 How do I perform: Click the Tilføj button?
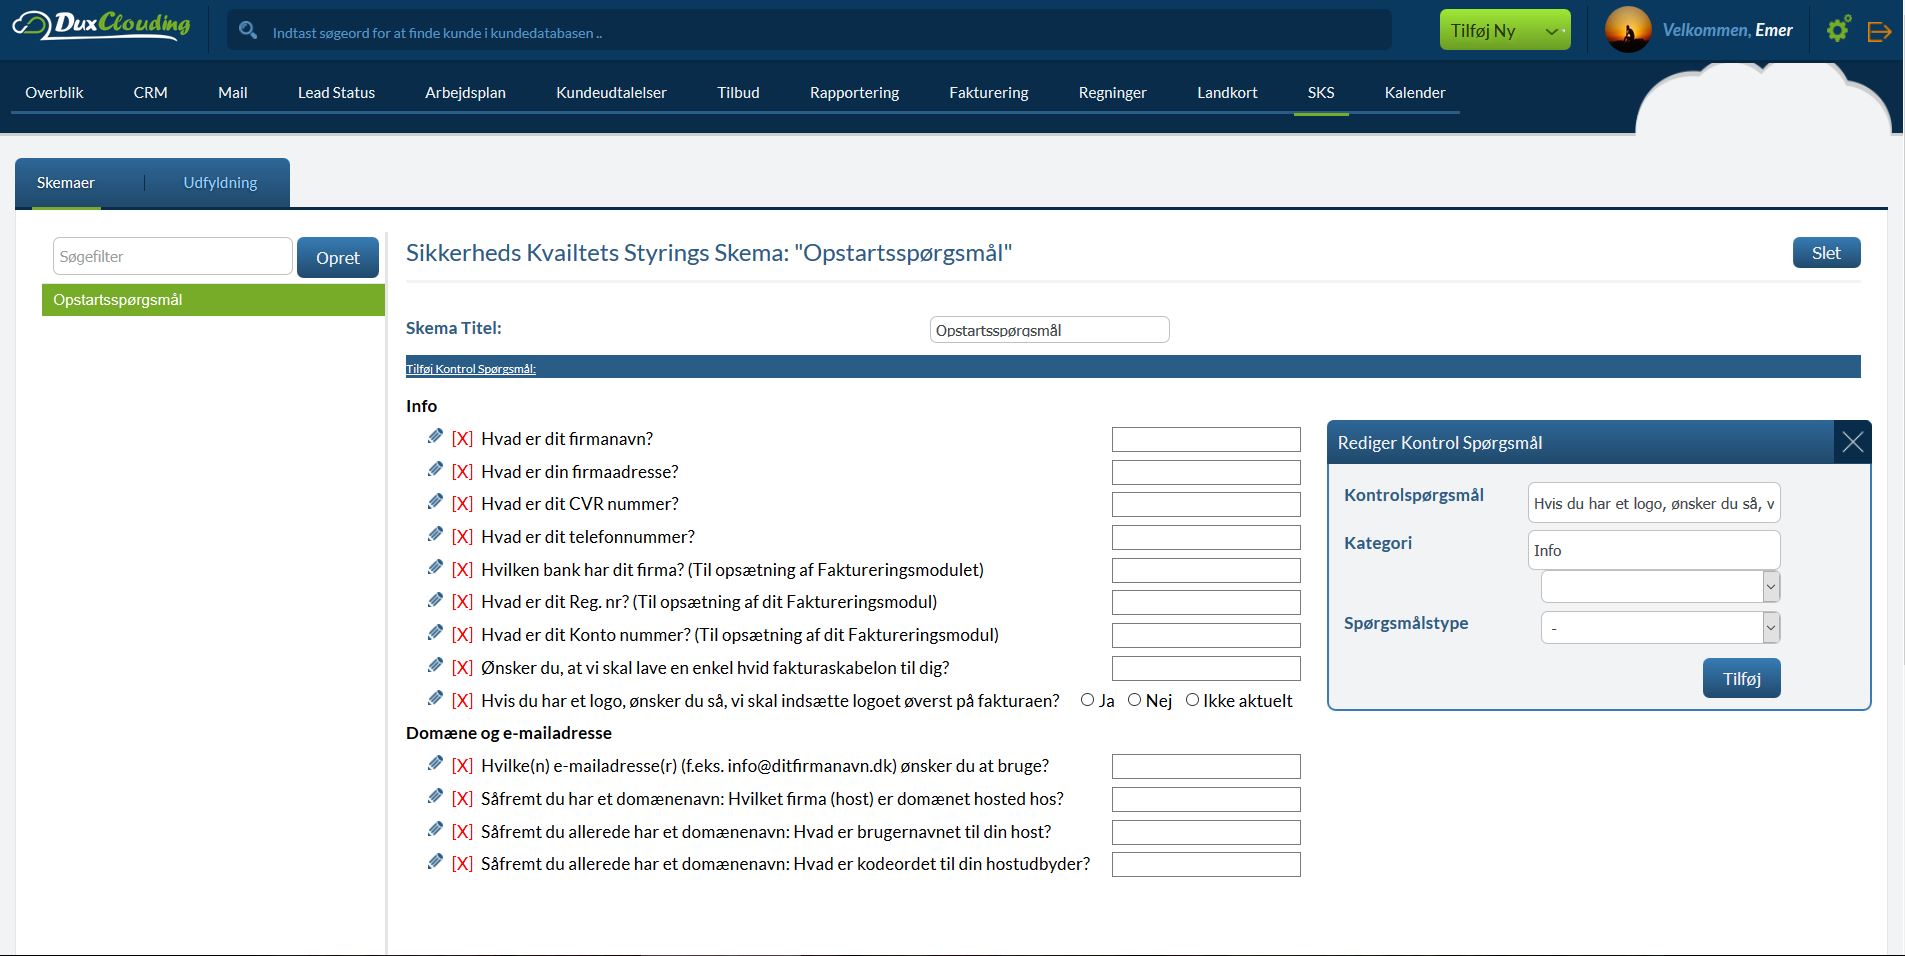click(x=1741, y=678)
